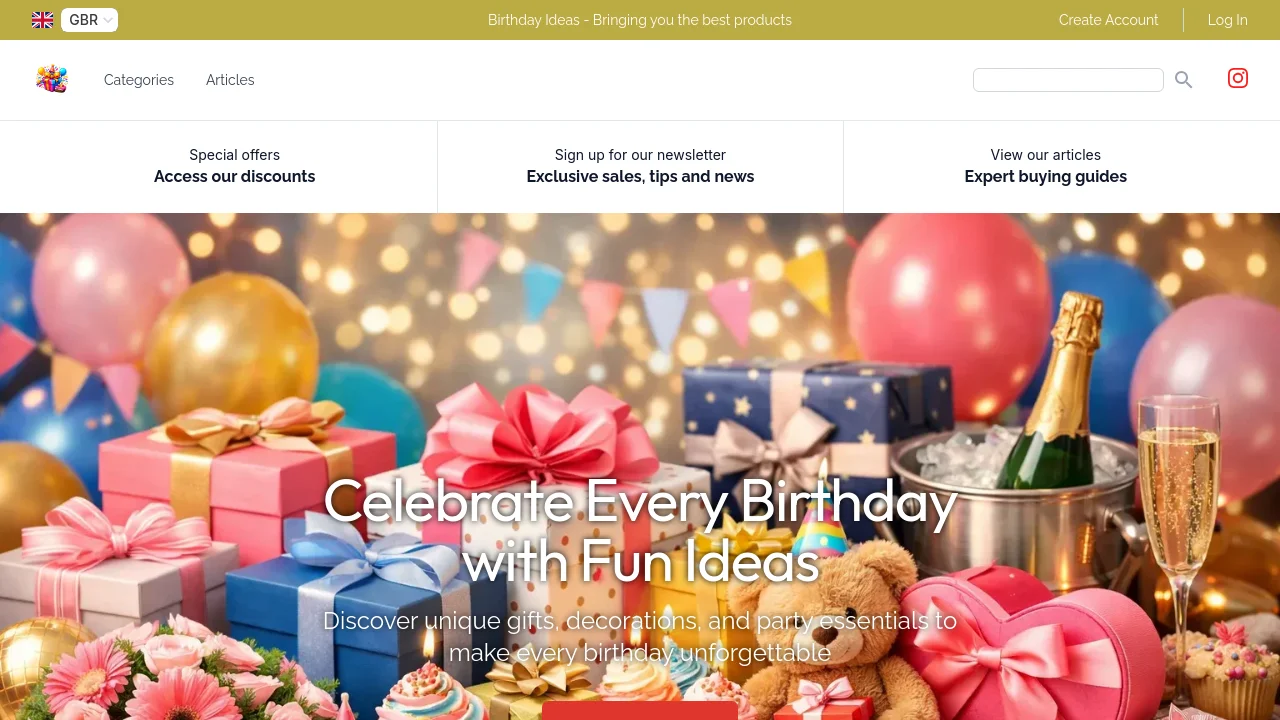Expand the GBR country dropdown
This screenshot has width=1280, height=720.
[89, 20]
